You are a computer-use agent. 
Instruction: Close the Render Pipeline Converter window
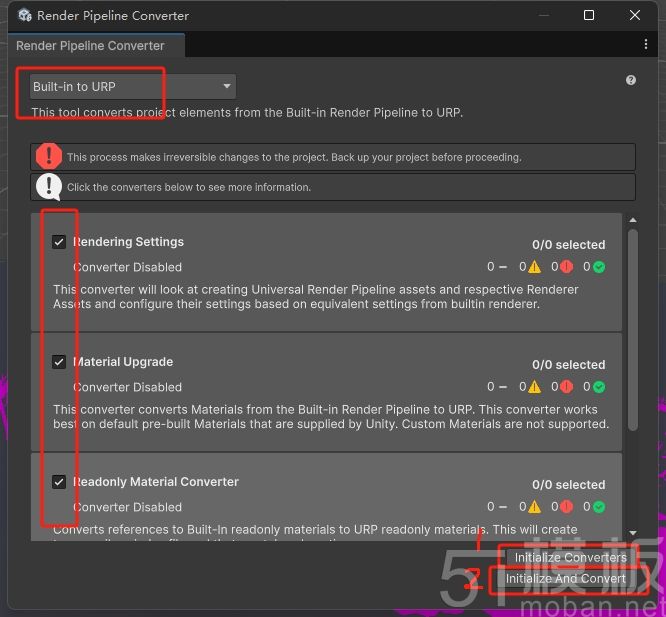[x=635, y=15]
